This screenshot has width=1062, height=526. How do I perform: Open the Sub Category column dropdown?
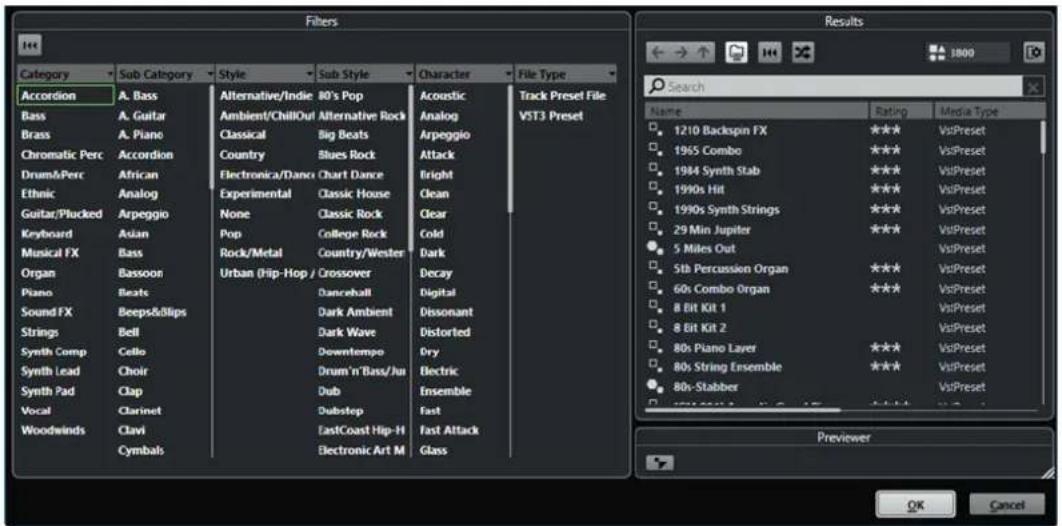point(209,74)
